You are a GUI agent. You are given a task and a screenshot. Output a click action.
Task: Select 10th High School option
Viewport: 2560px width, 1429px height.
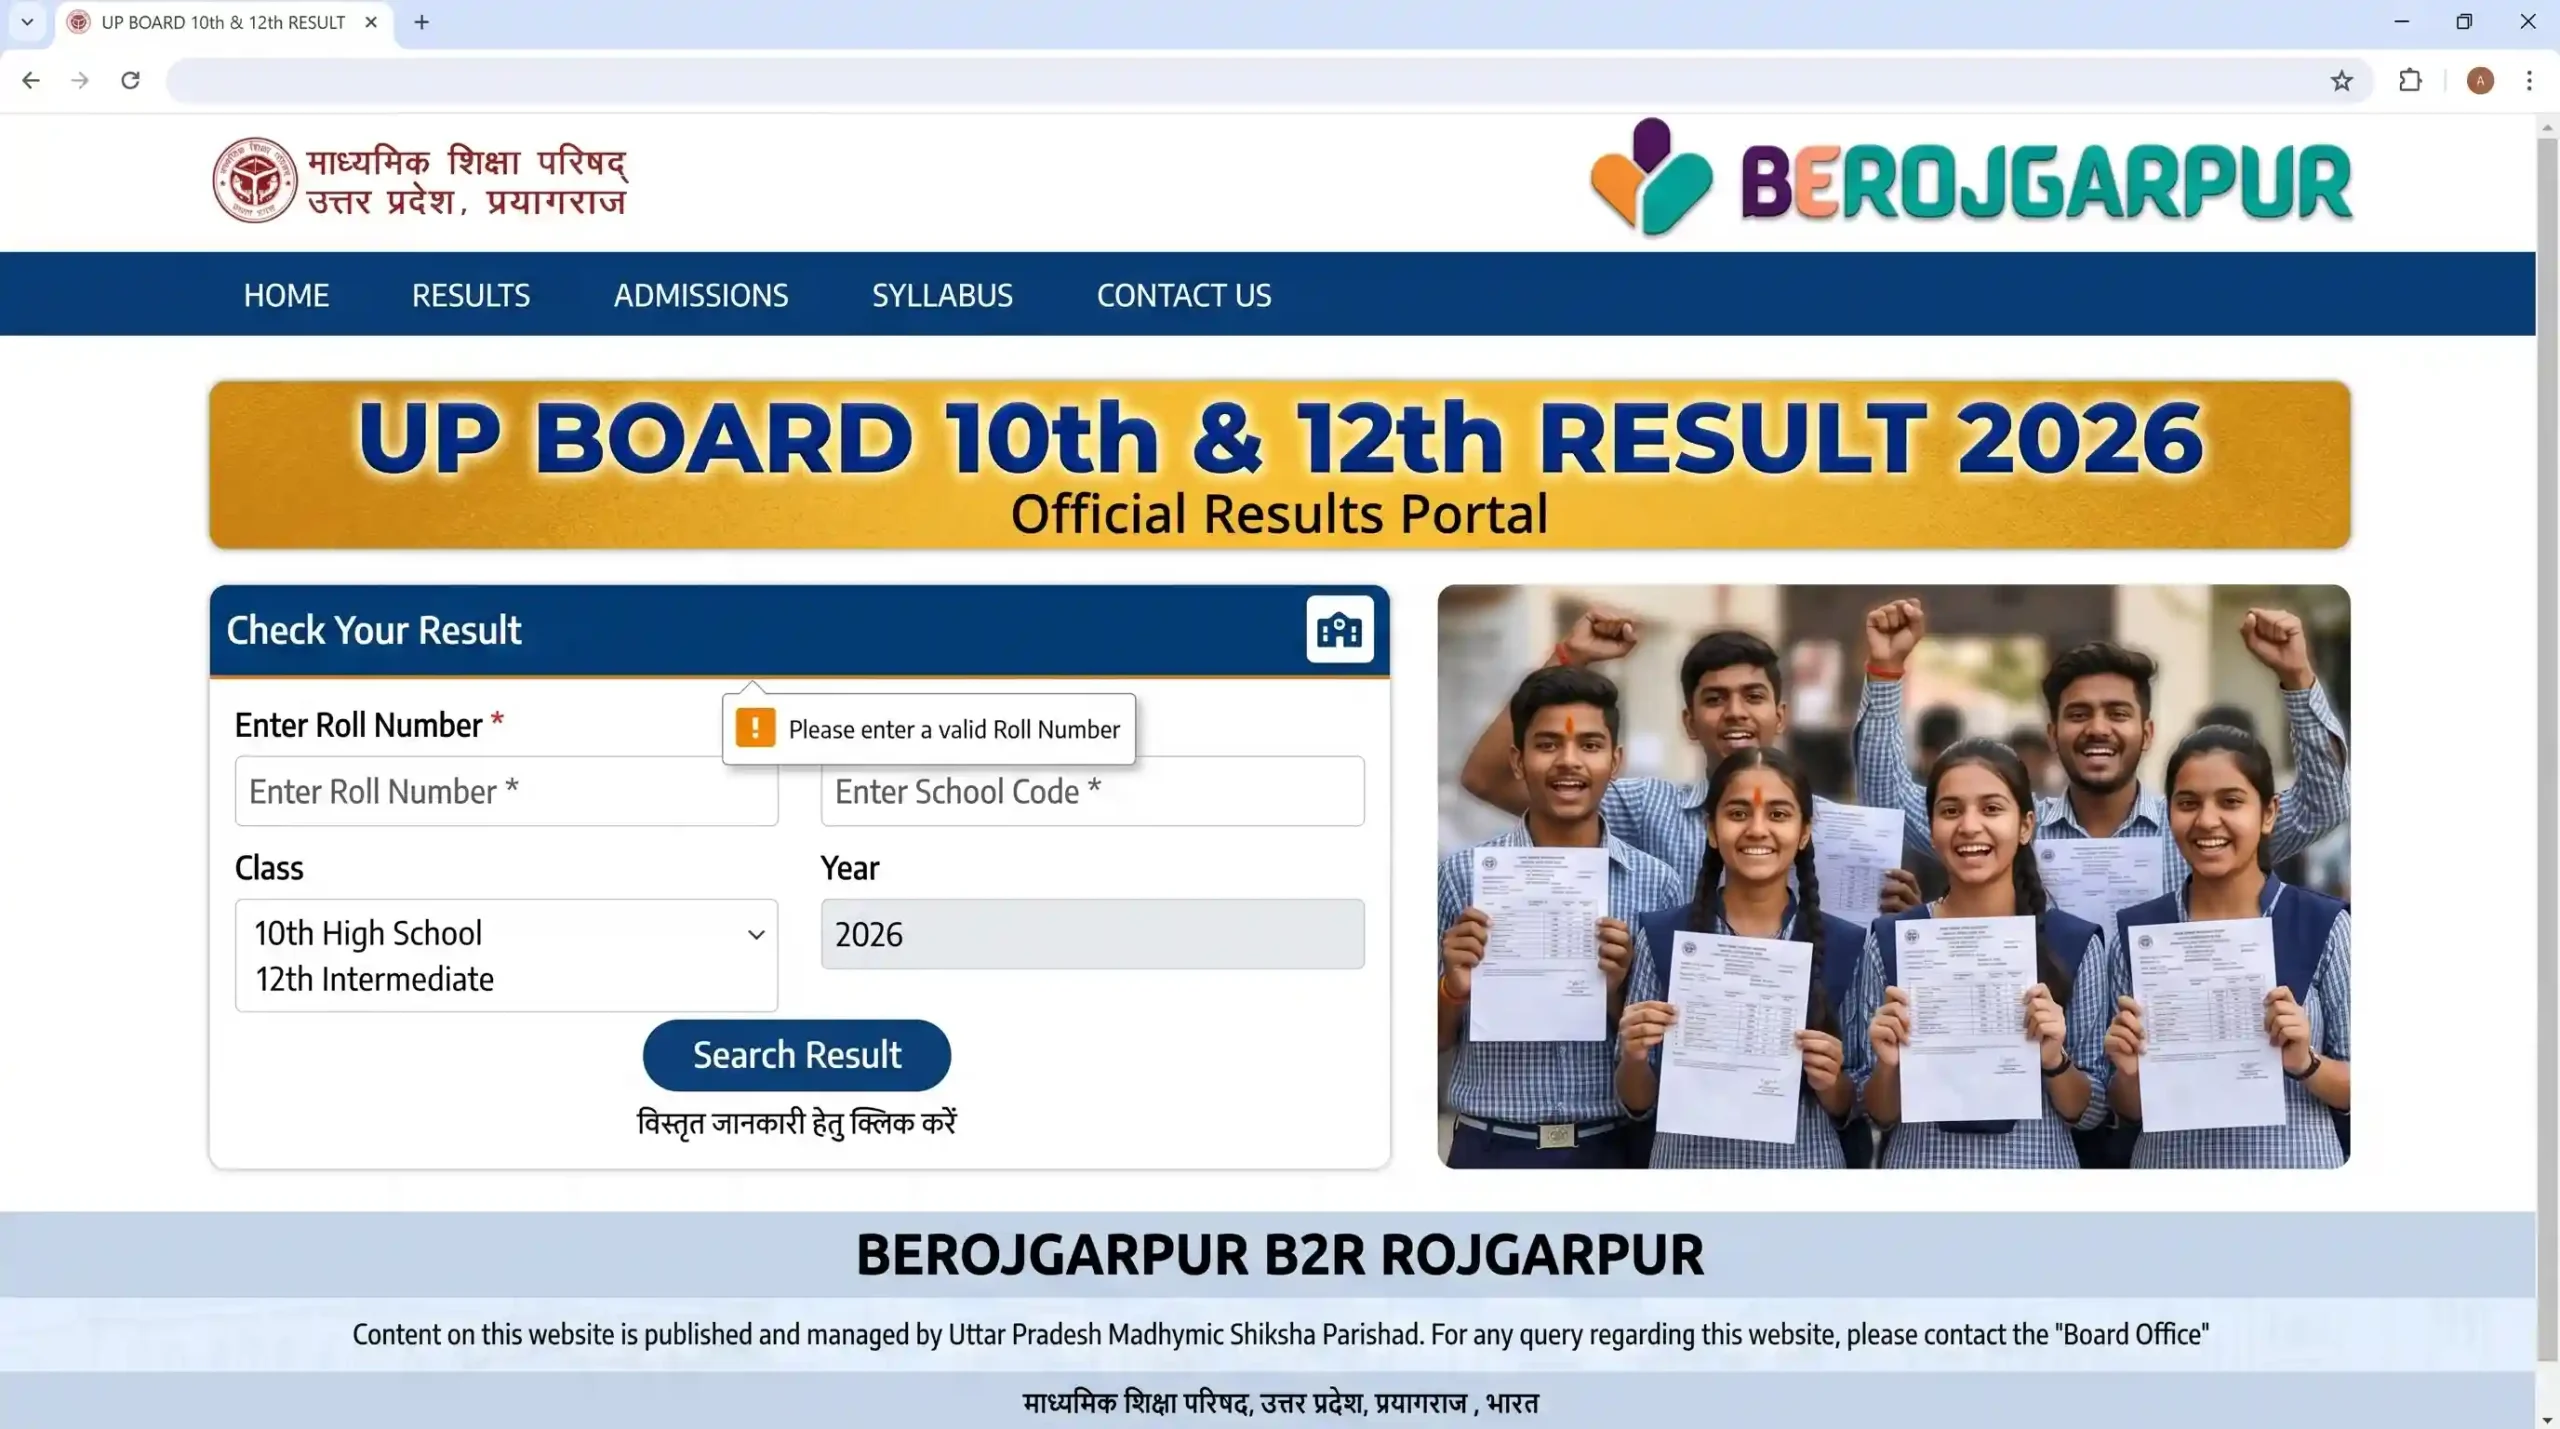pyautogui.click(x=367, y=933)
